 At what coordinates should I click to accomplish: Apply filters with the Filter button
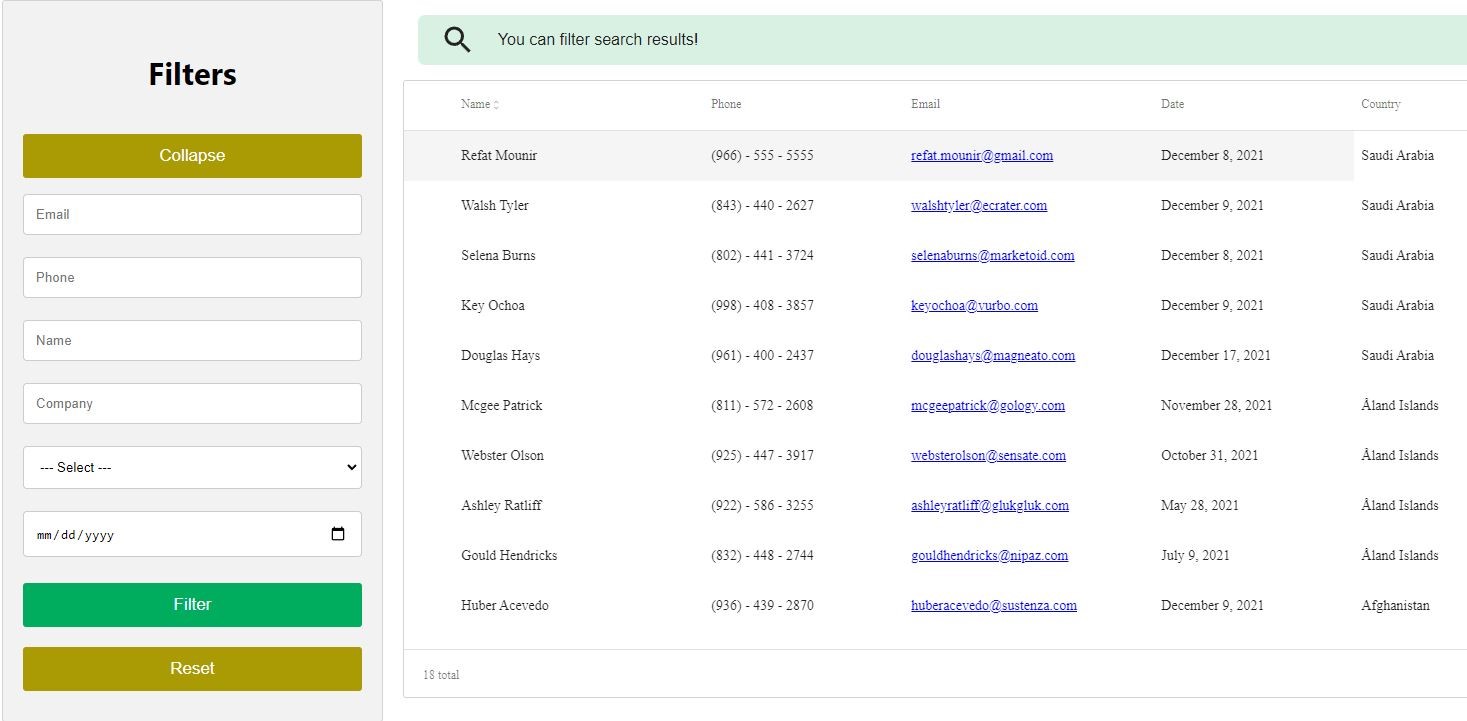click(x=192, y=604)
